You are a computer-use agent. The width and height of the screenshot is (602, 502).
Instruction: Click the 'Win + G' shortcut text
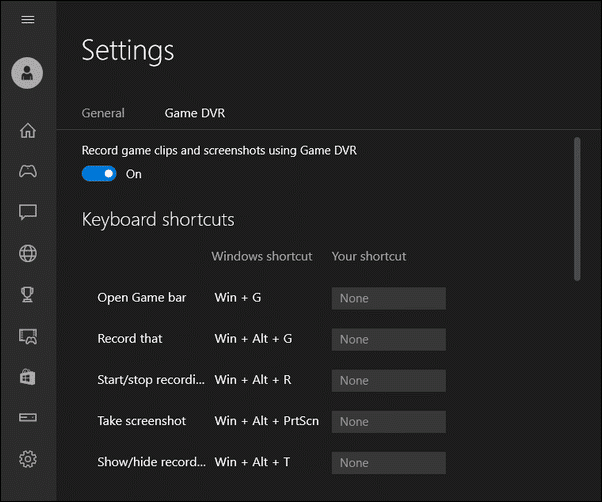pos(238,297)
